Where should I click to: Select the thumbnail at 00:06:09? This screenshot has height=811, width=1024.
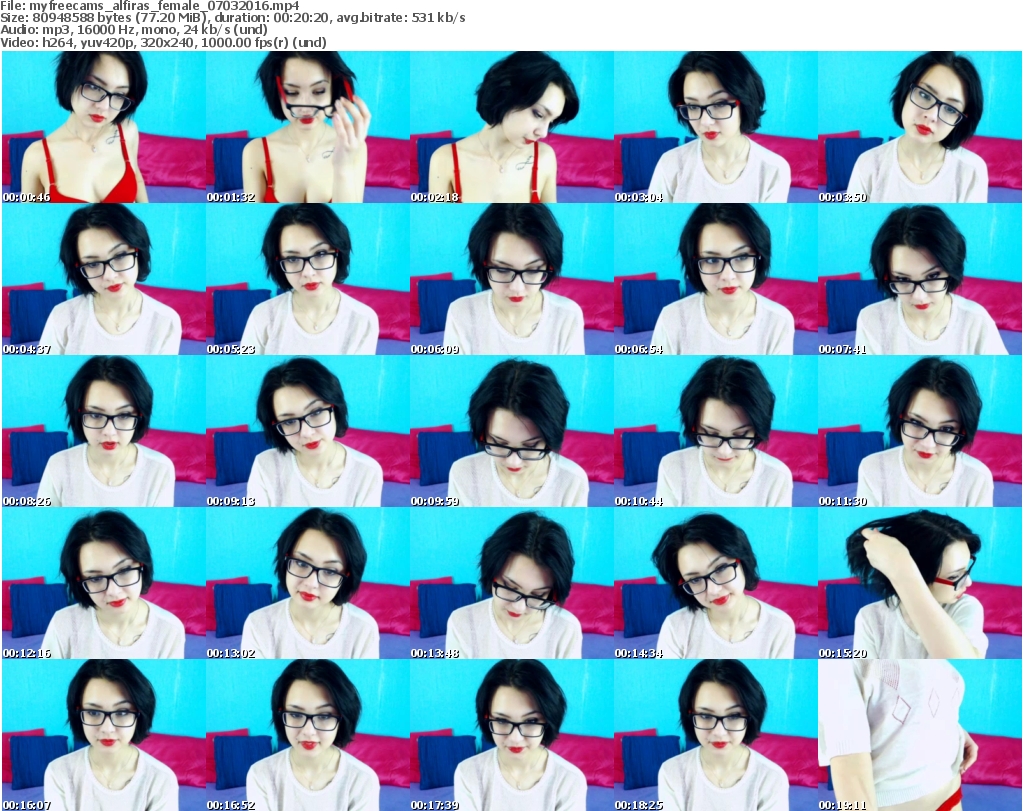pos(512,279)
